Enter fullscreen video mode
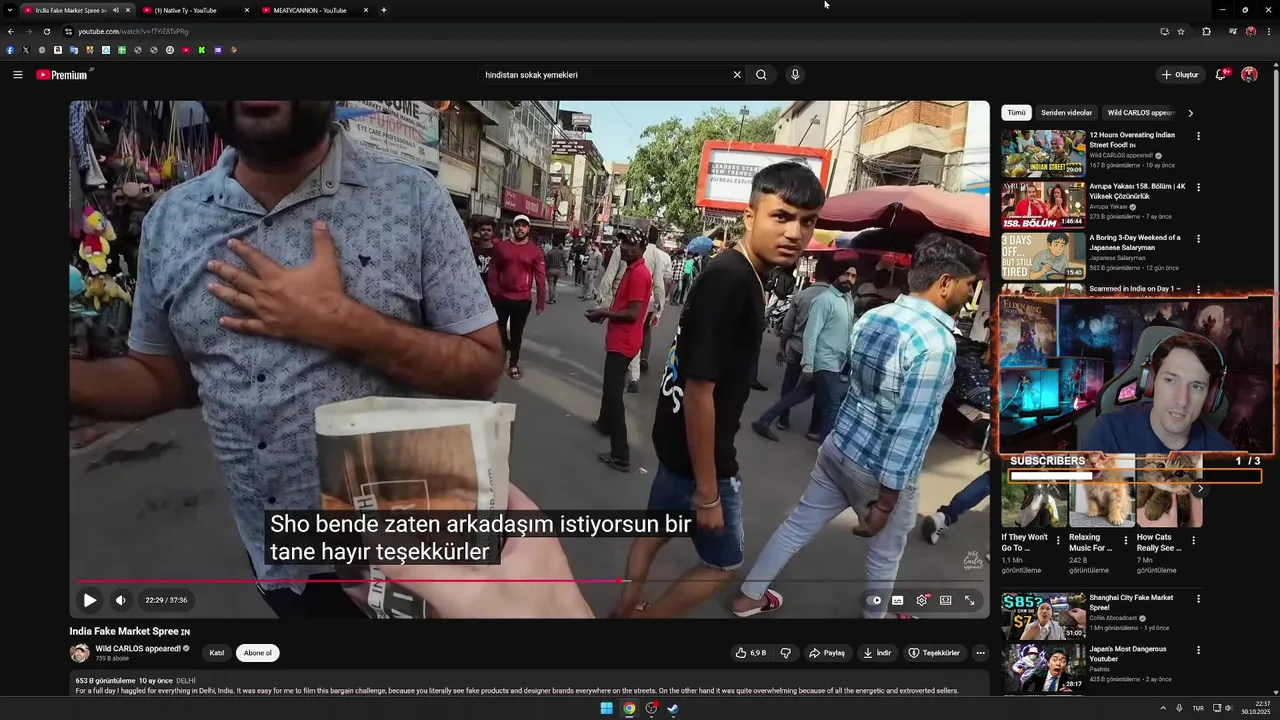 tap(969, 600)
